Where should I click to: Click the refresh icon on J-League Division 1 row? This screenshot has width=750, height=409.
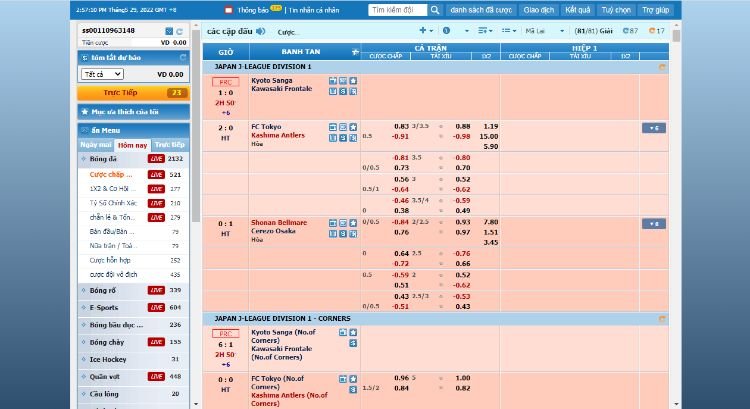(661, 66)
